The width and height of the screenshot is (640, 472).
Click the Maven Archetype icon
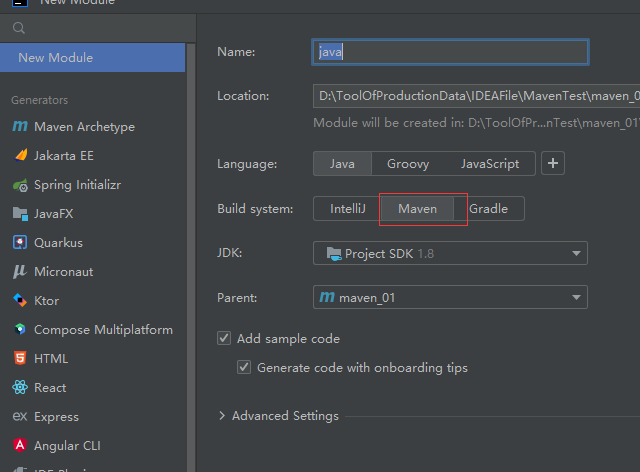(x=20, y=126)
